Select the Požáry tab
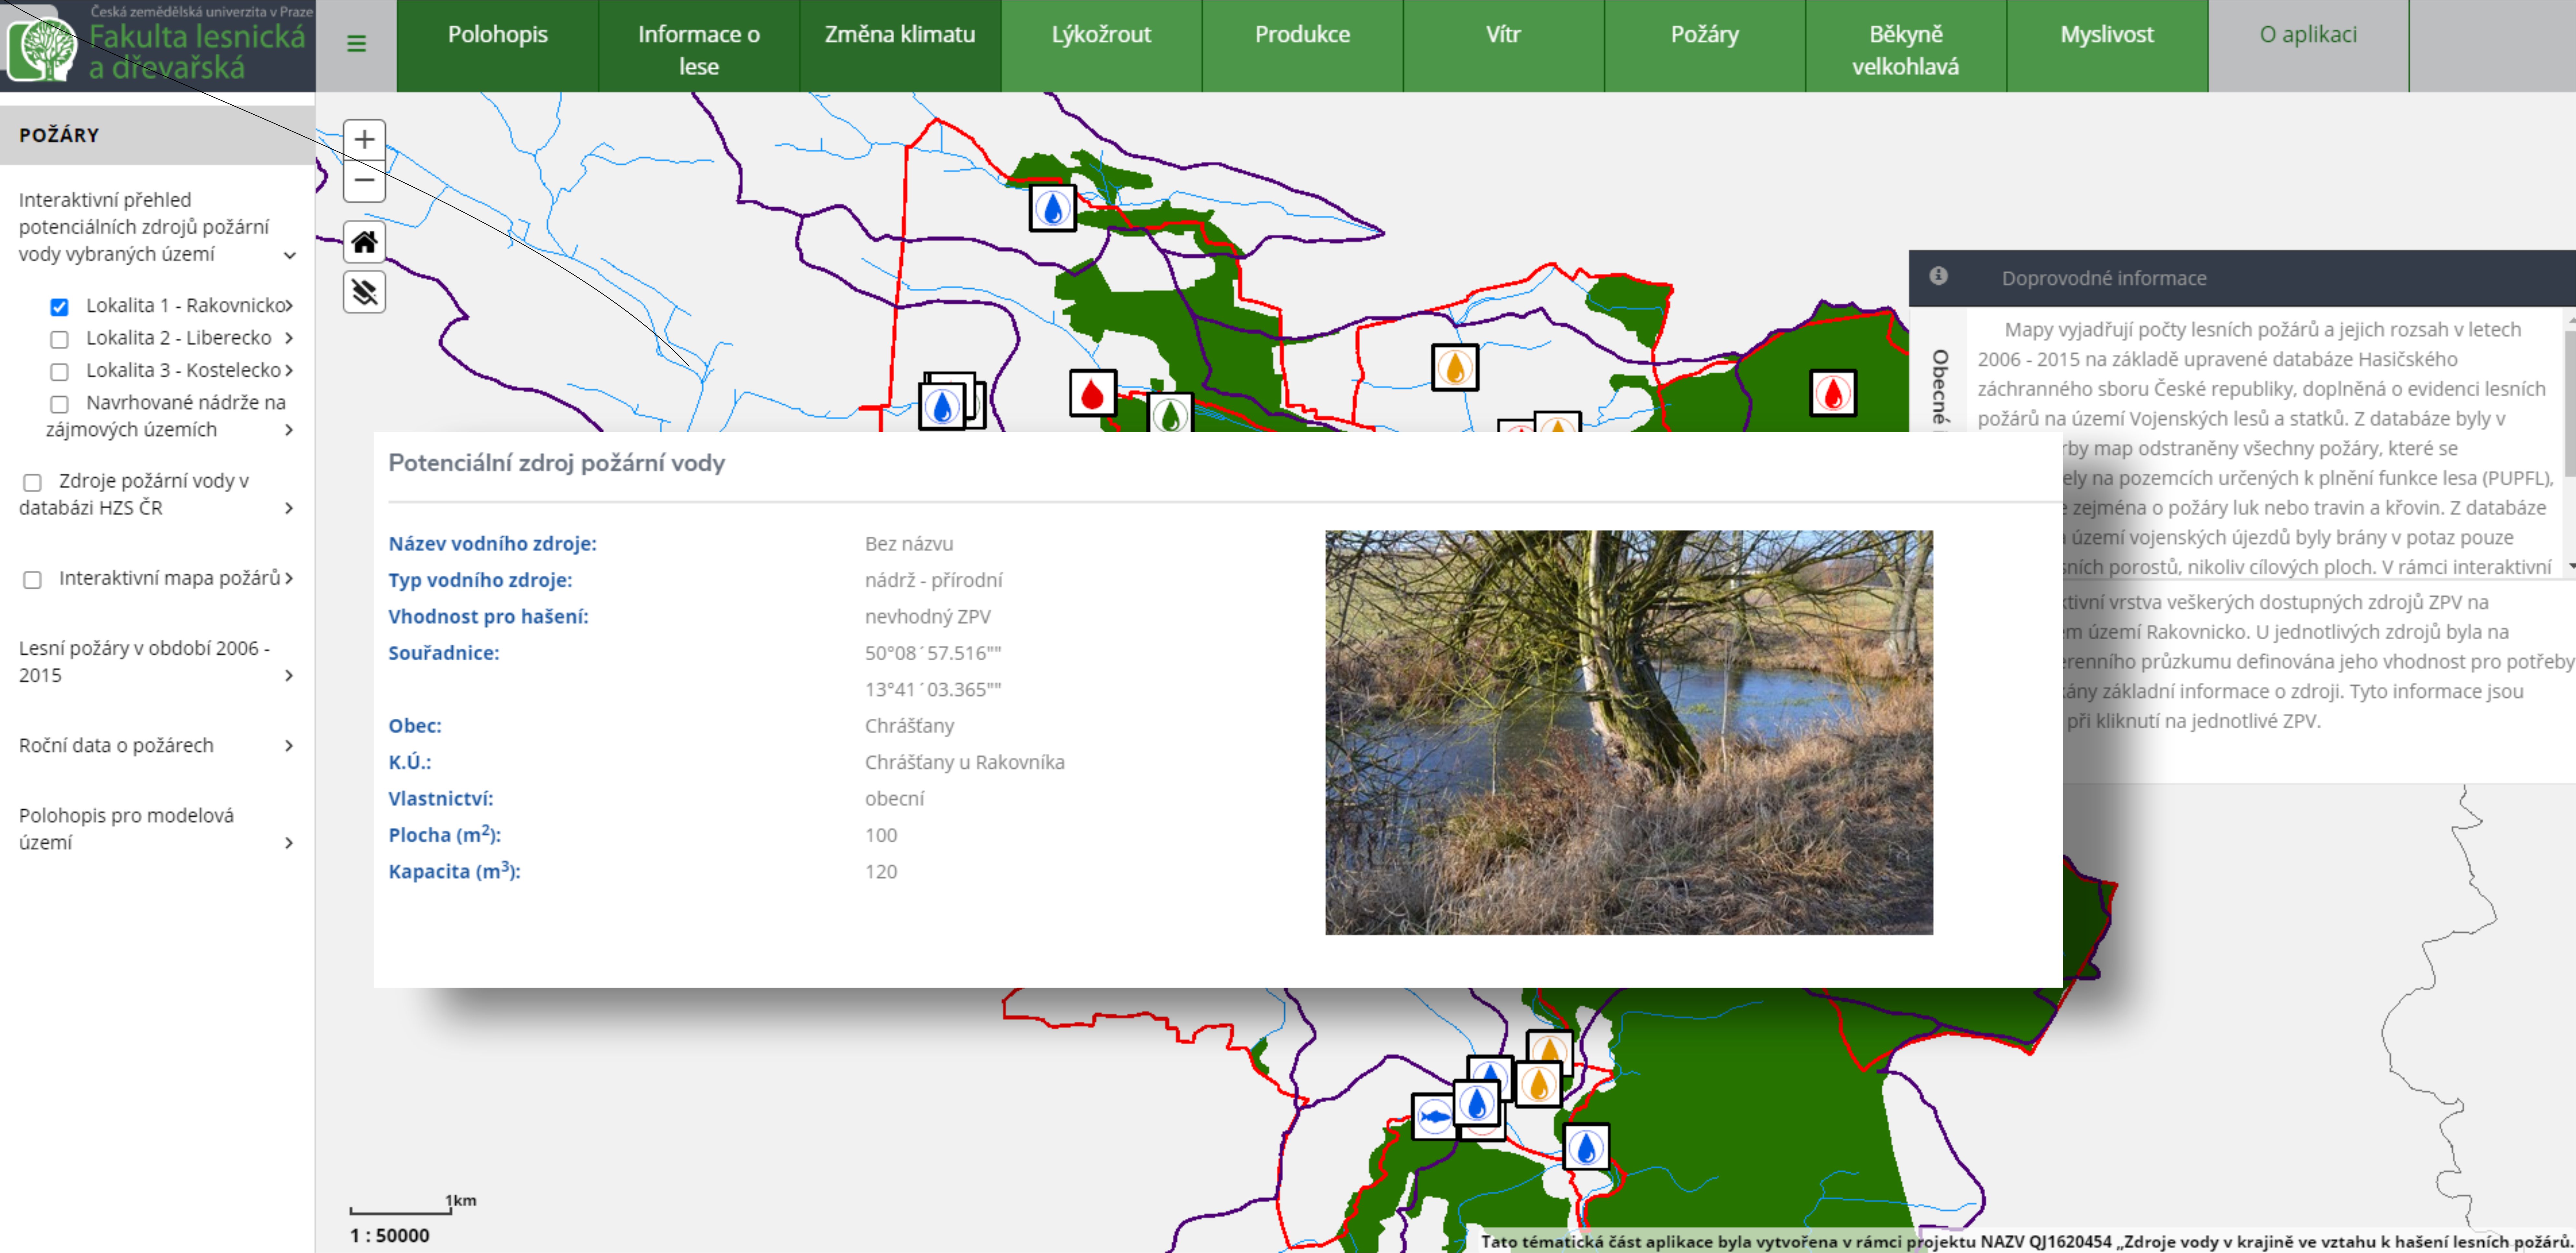 click(1705, 46)
